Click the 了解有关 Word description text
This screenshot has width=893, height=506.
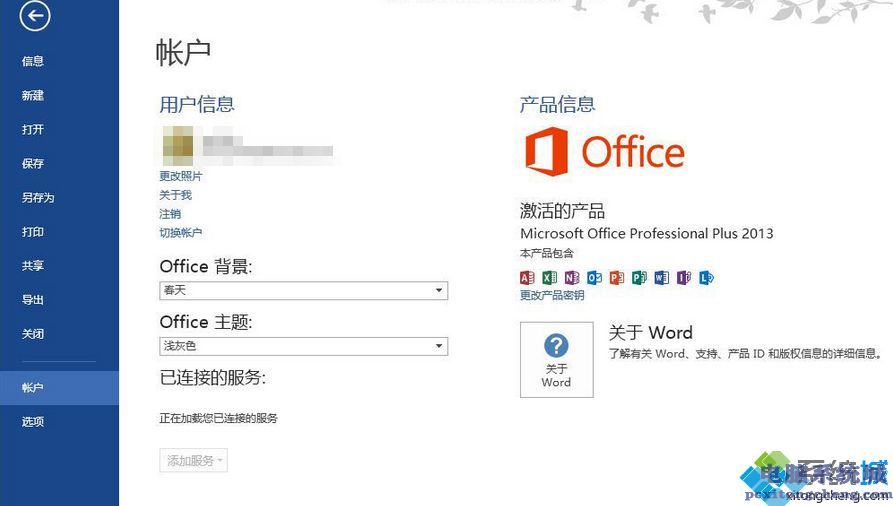coord(745,354)
